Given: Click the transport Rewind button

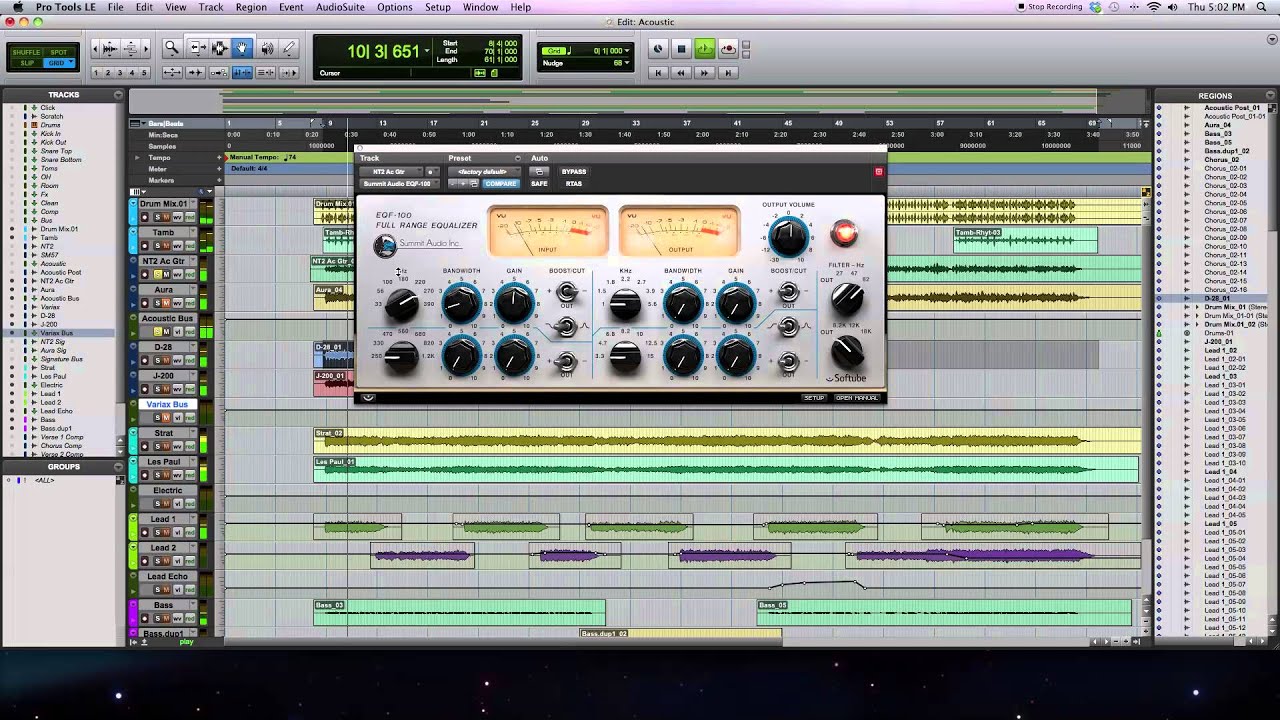Looking at the screenshot, I should [681, 73].
